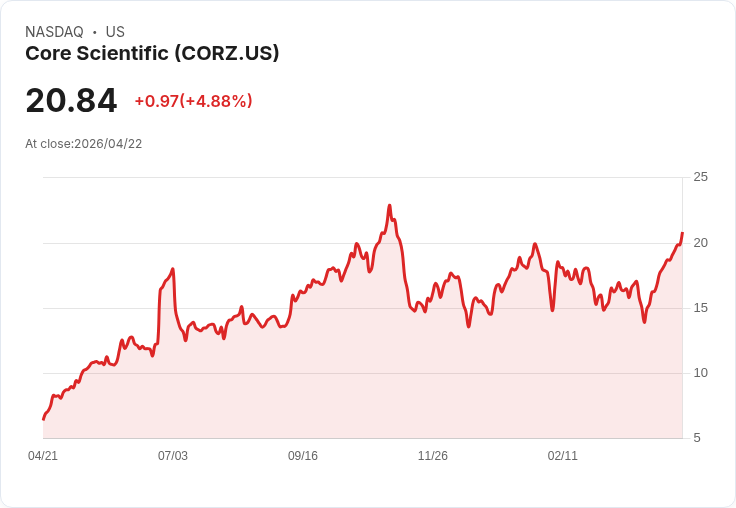Click the +0.97(+4.88%) change value
The width and height of the screenshot is (736, 508).
pyautogui.click(x=193, y=101)
